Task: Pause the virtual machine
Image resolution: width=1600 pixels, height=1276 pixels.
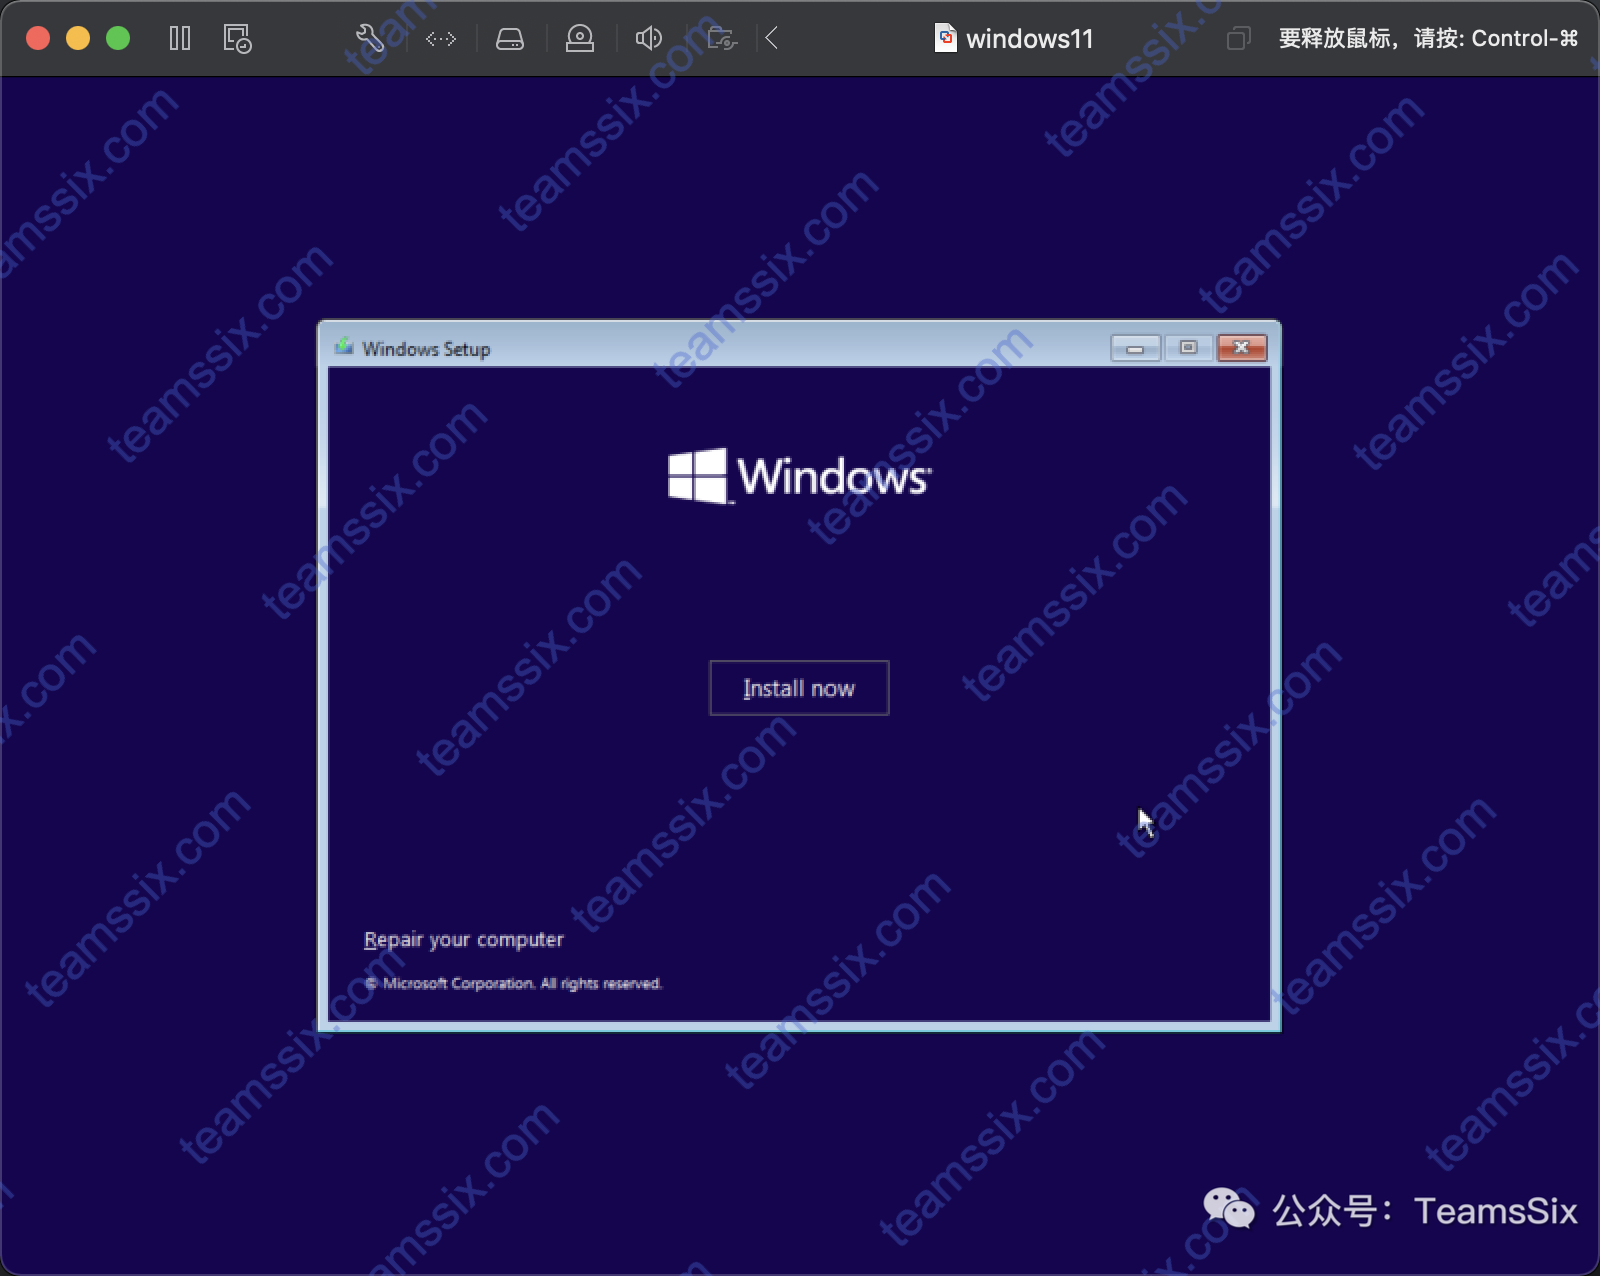Action: pyautogui.click(x=180, y=39)
